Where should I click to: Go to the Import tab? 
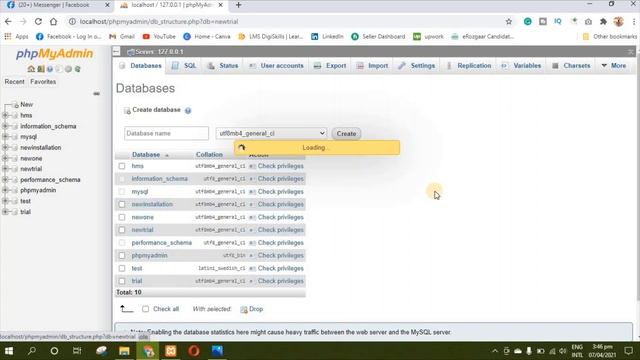point(372,66)
